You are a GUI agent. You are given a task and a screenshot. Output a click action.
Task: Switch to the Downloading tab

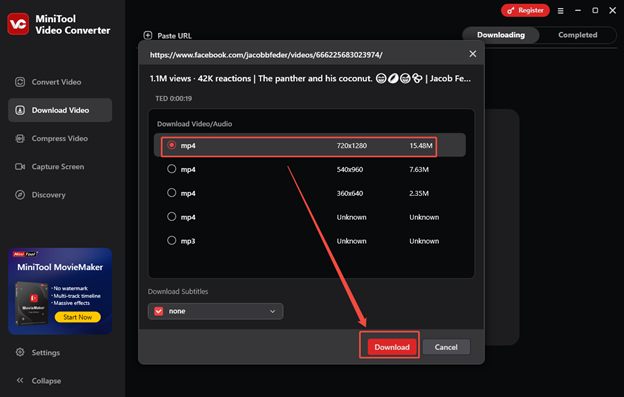pyautogui.click(x=501, y=35)
